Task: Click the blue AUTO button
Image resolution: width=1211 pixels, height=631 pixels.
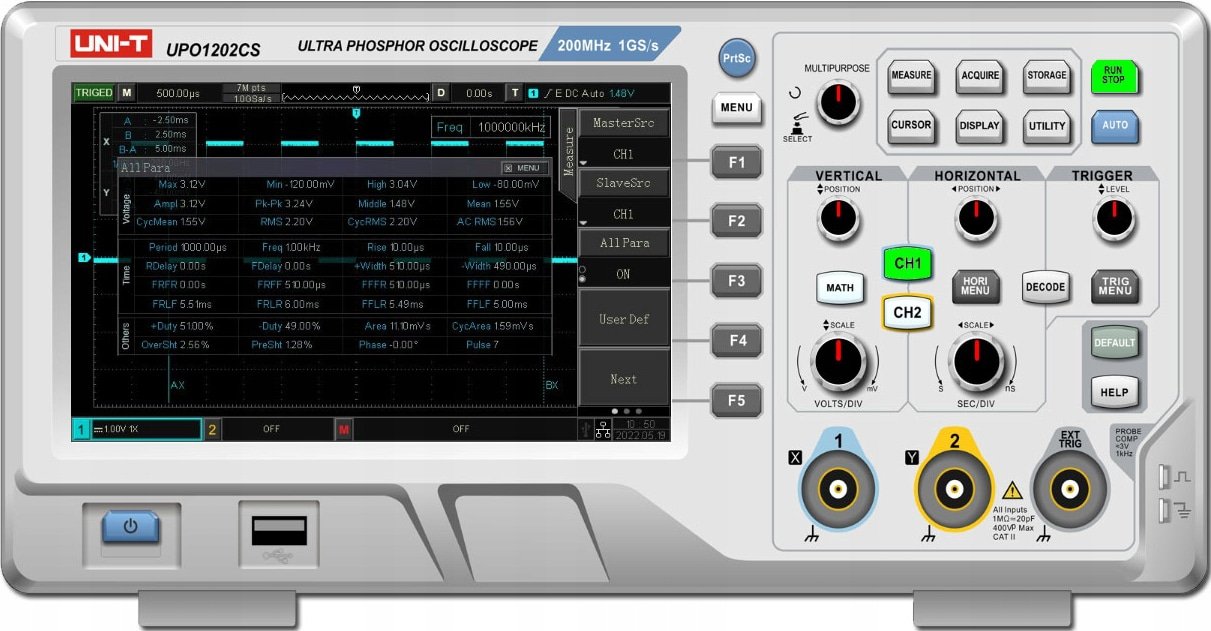Action: pyautogui.click(x=1115, y=126)
